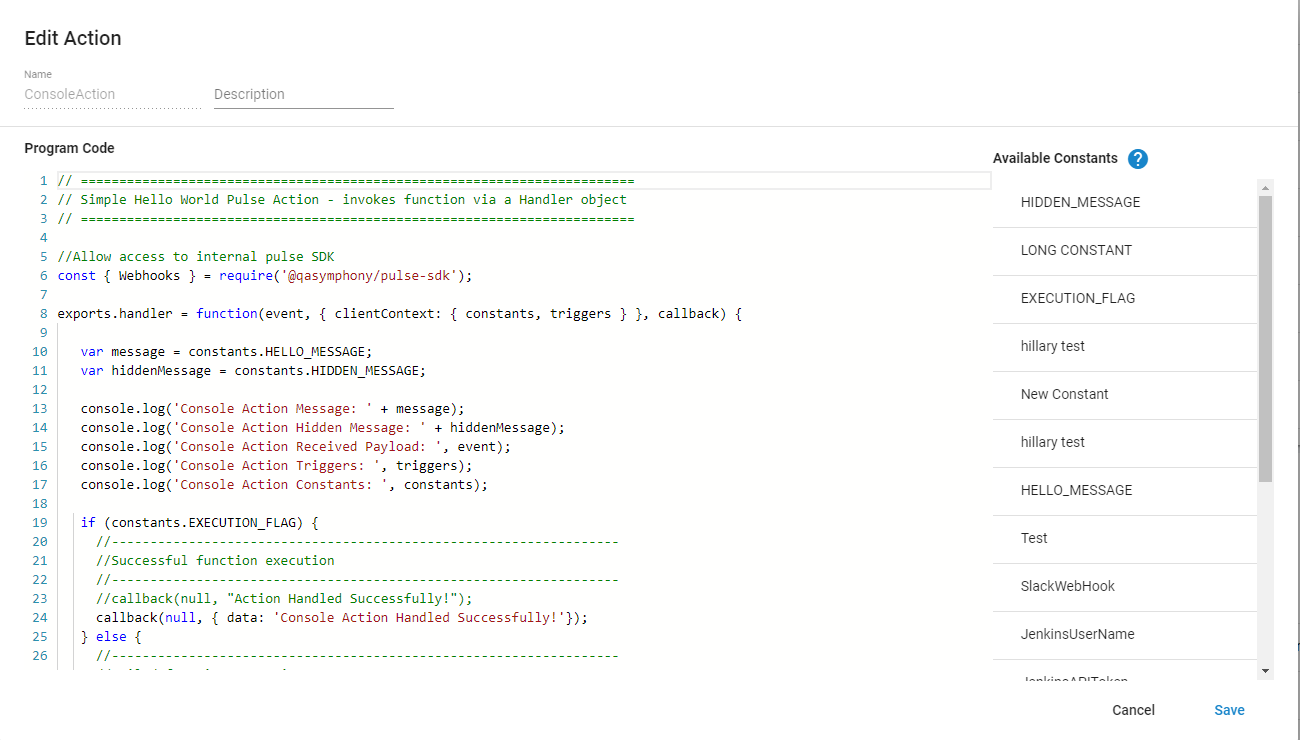Click the Available Constants help icon
This screenshot has height=740, width=1300.
click(1137, 159)
